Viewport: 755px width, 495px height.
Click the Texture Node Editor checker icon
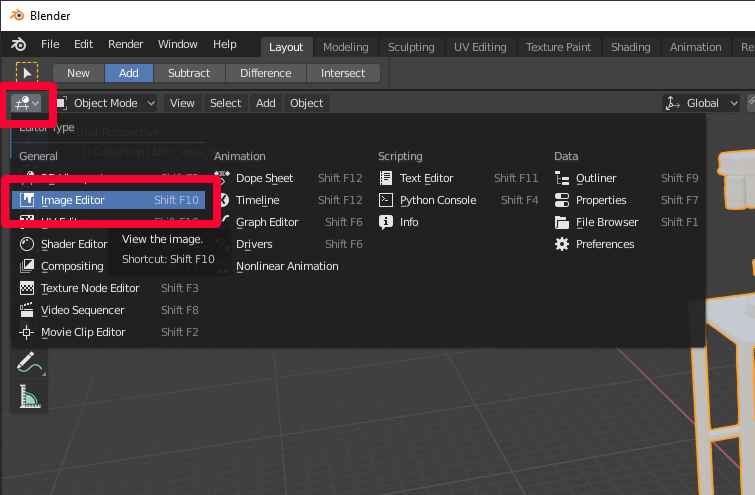pos(27,288)
